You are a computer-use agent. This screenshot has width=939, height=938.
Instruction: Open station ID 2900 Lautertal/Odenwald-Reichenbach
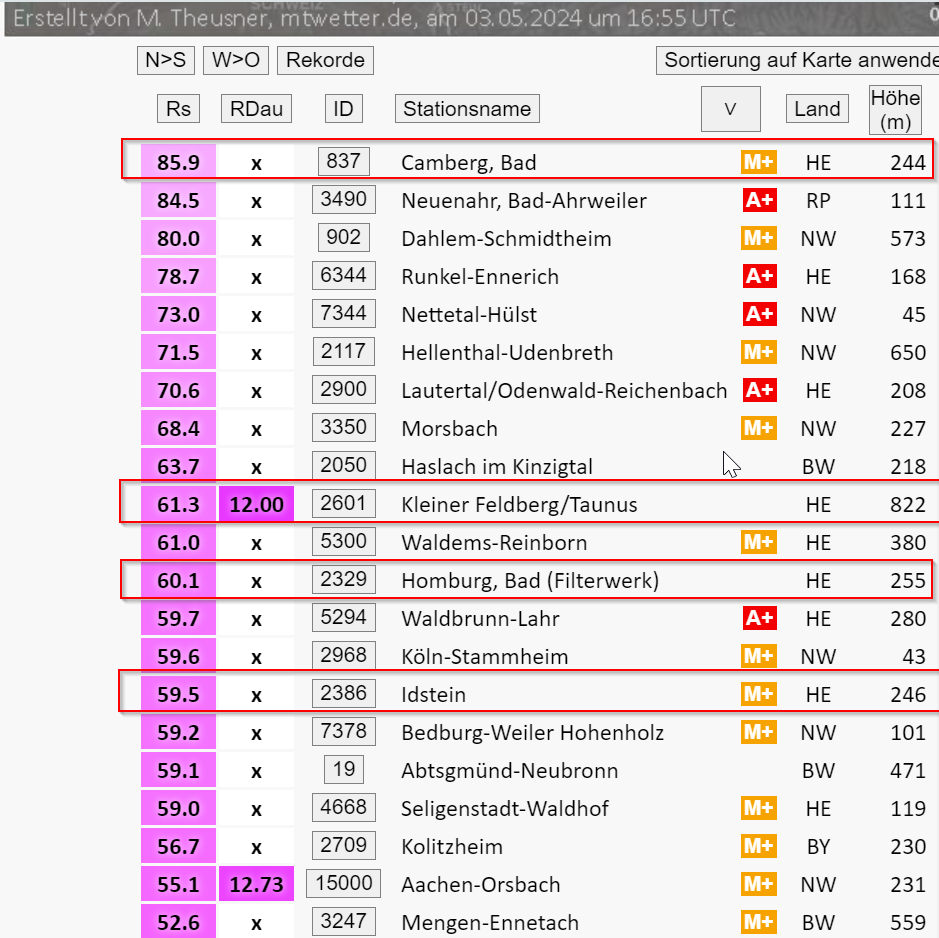344,389
